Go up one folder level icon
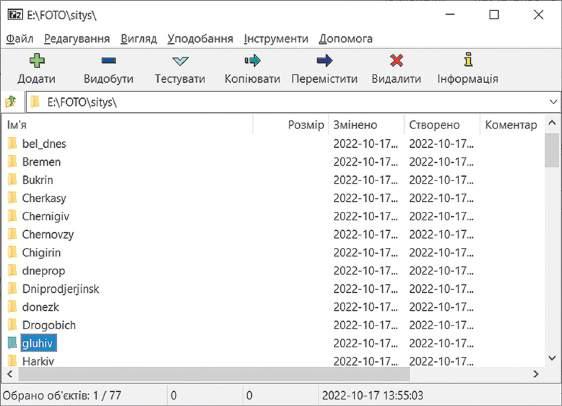 11,102
